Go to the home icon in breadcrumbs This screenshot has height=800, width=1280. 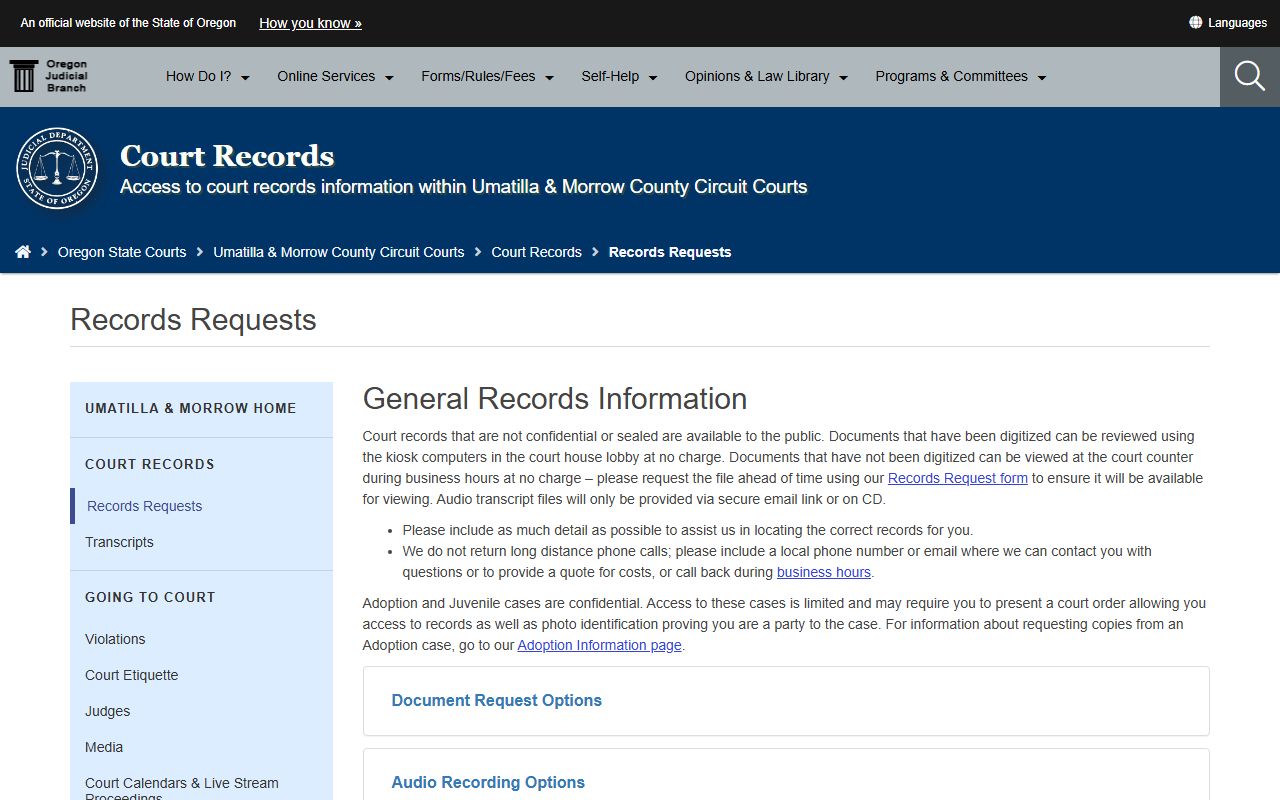pyautogui.click(x=23, y=252)
